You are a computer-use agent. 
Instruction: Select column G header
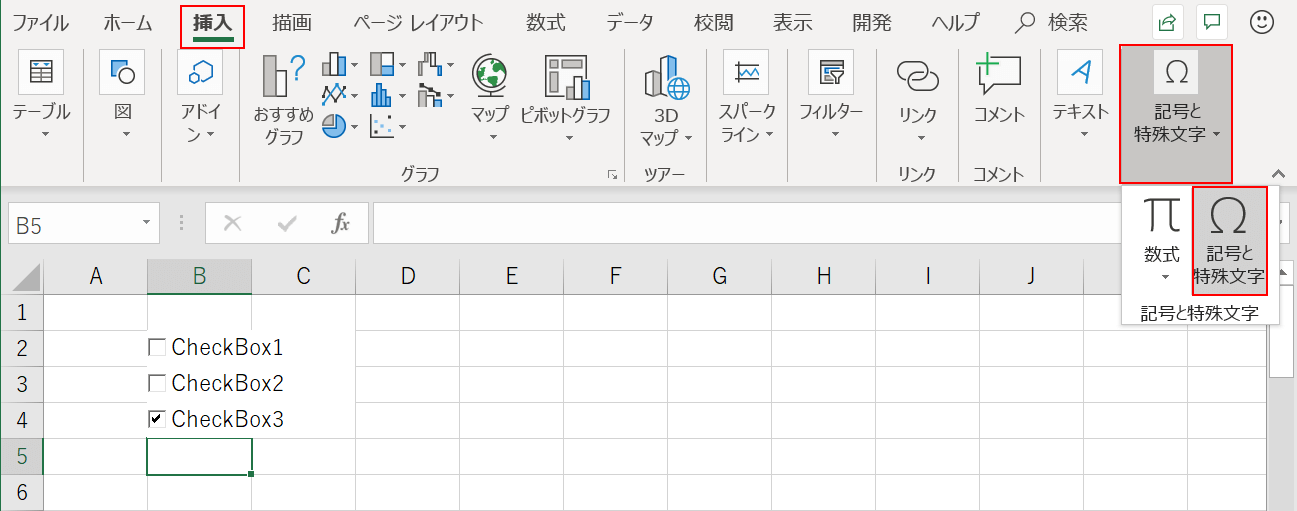tap(719, 277)
